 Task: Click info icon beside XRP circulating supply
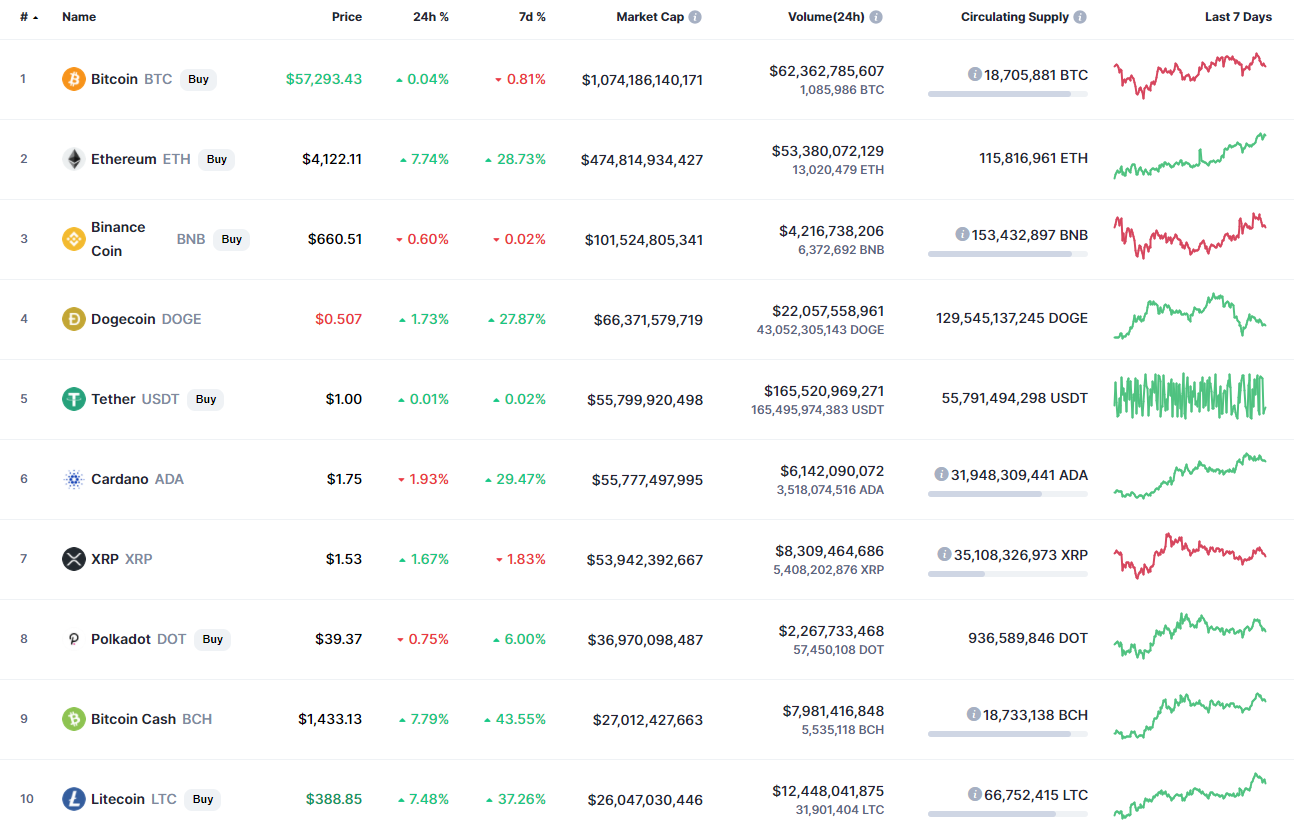point(944,554)
